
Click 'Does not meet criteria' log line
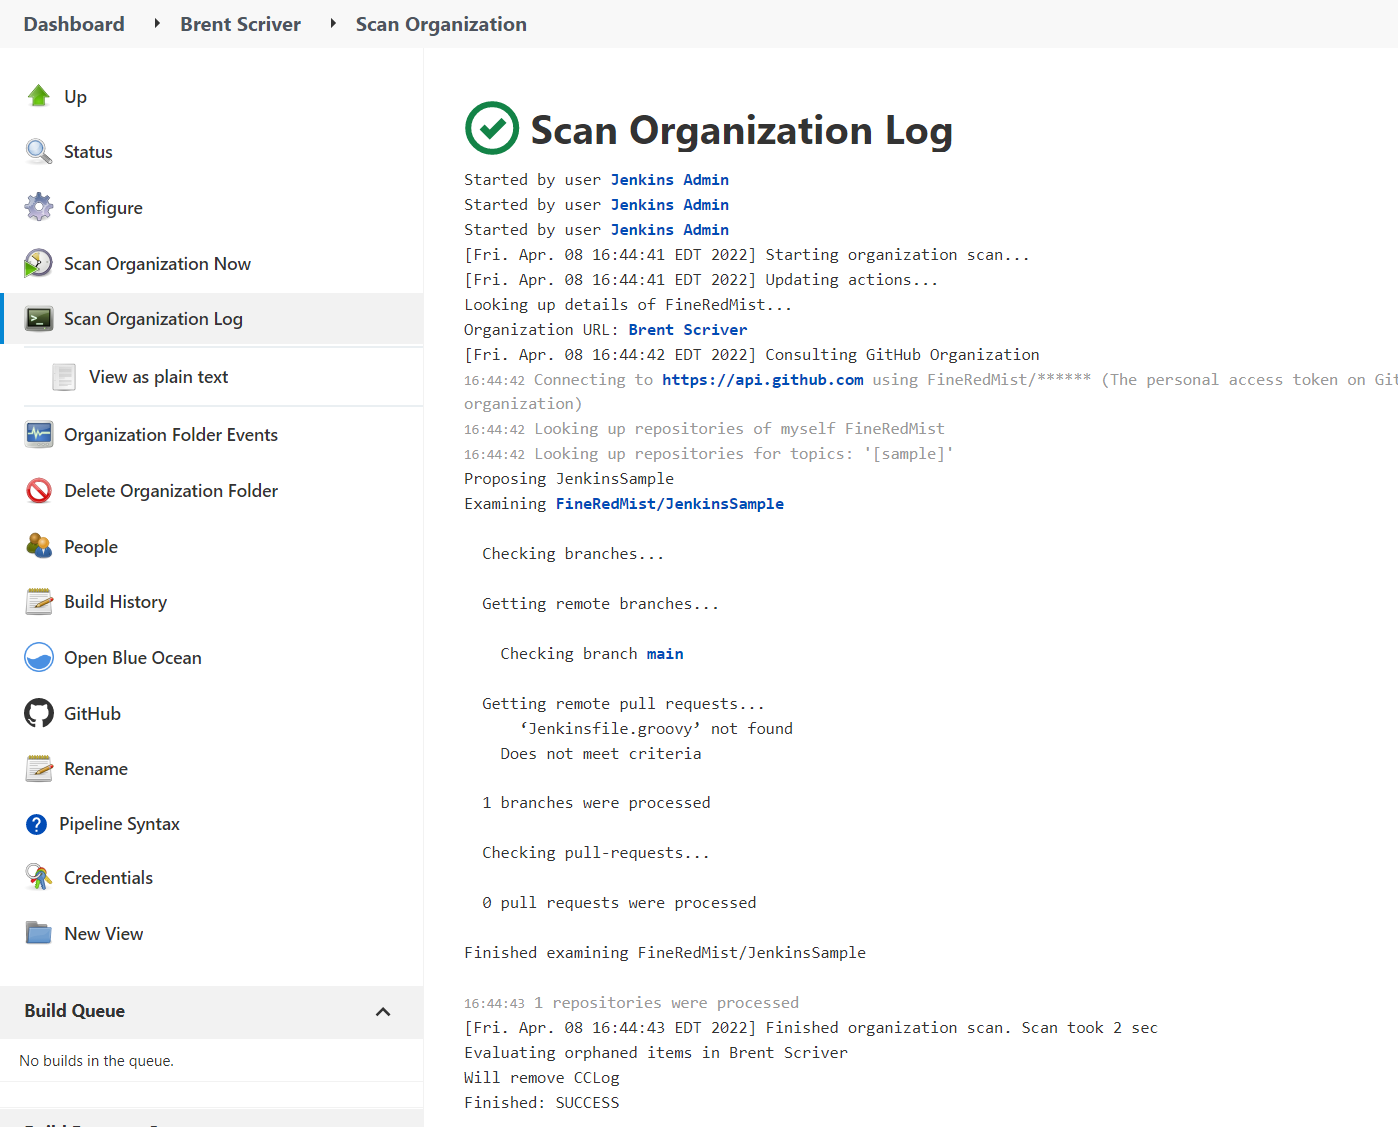point(600,754)
